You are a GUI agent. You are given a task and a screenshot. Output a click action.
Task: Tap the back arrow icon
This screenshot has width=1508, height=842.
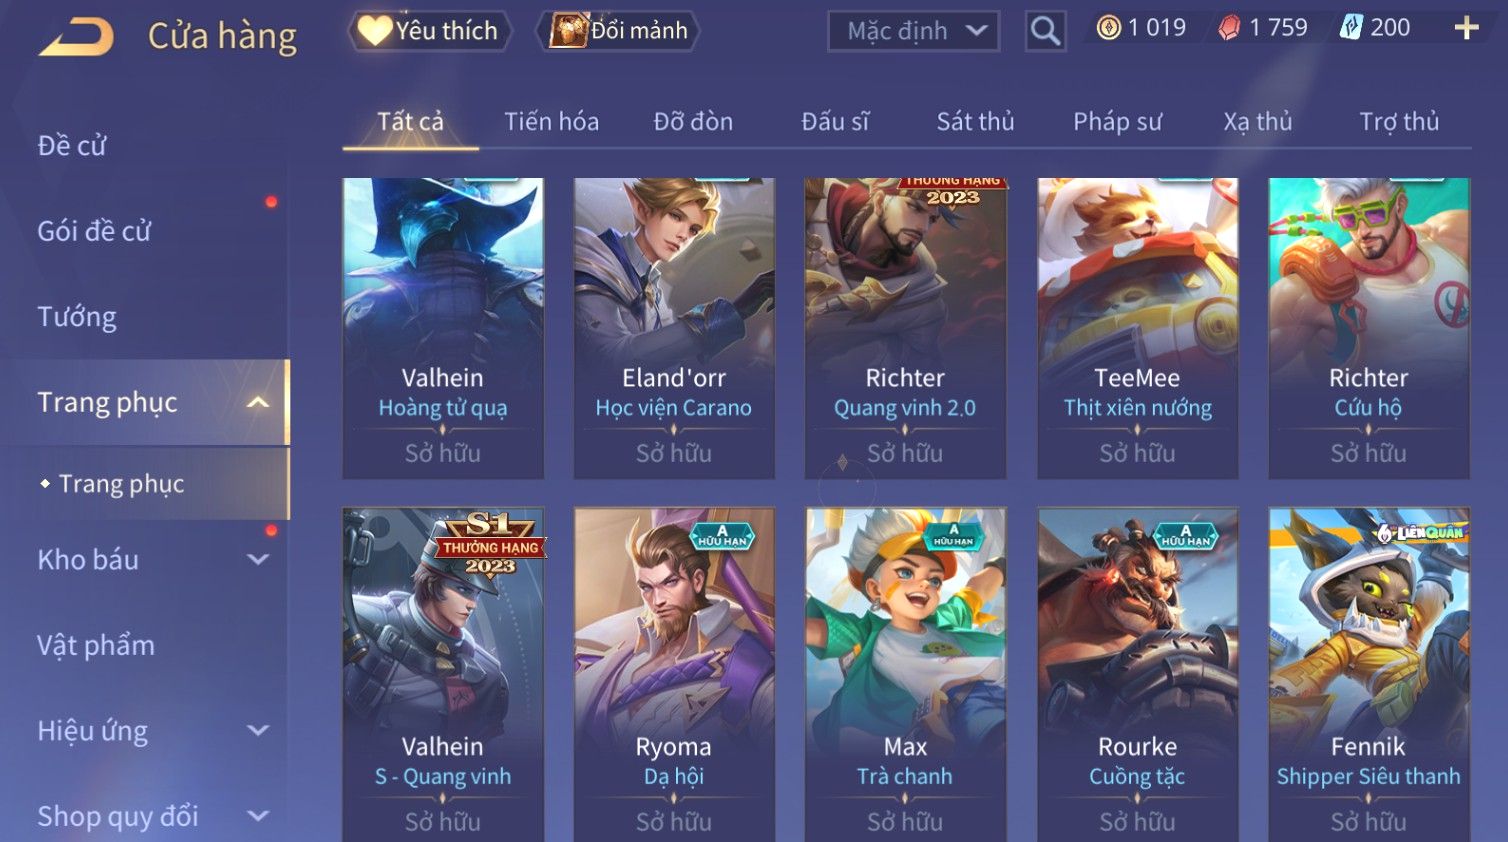tap(76, 37)
